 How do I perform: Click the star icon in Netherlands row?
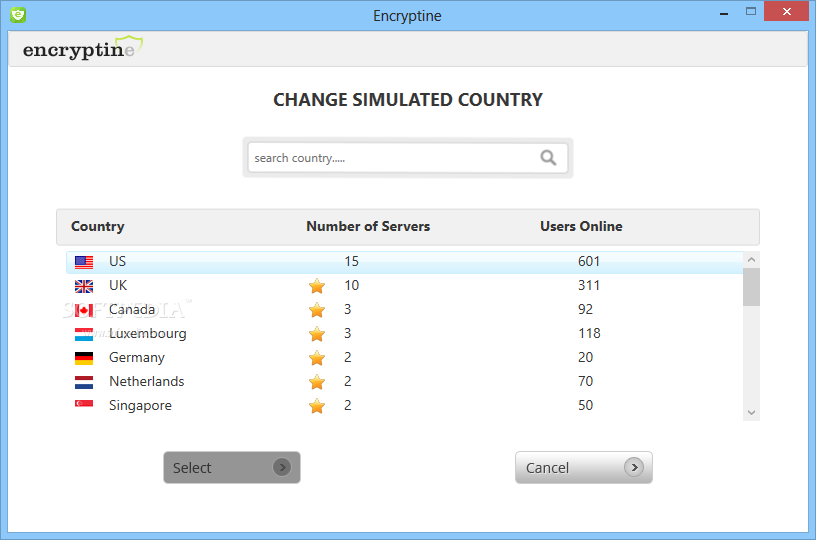point(317,382)
